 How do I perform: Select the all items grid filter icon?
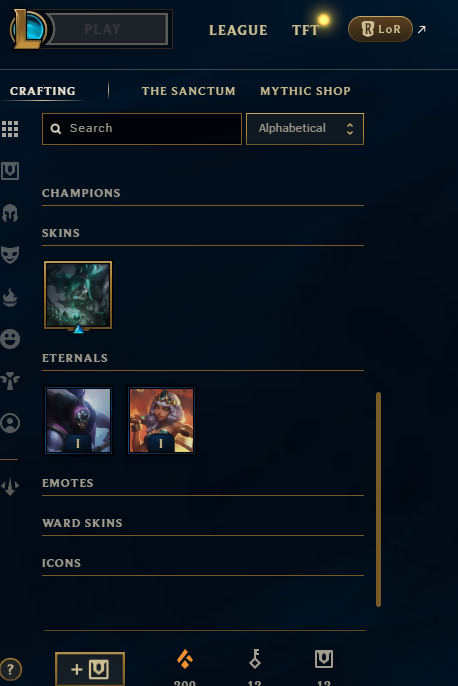point(10,129)
